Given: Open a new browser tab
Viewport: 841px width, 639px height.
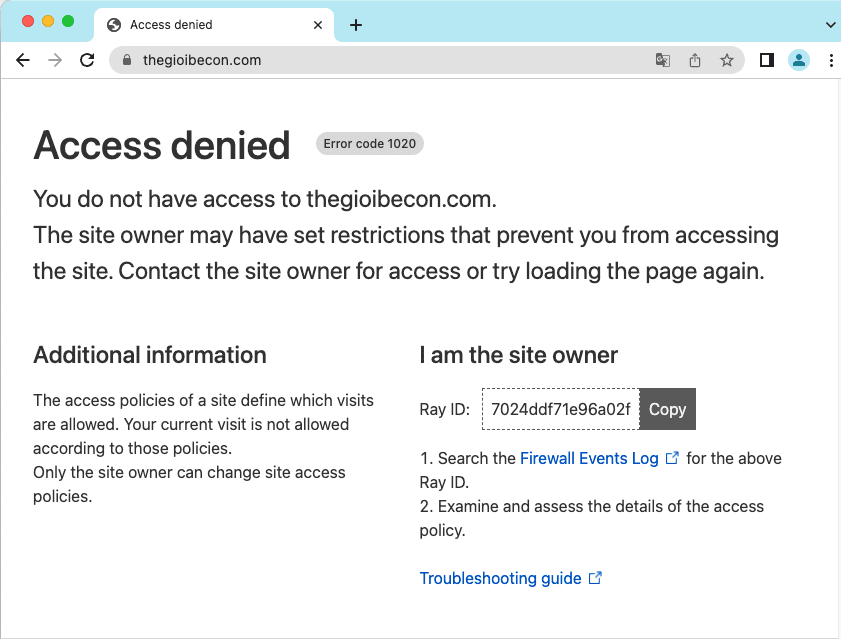Looking at the screenshot, I should pos(356,24).
